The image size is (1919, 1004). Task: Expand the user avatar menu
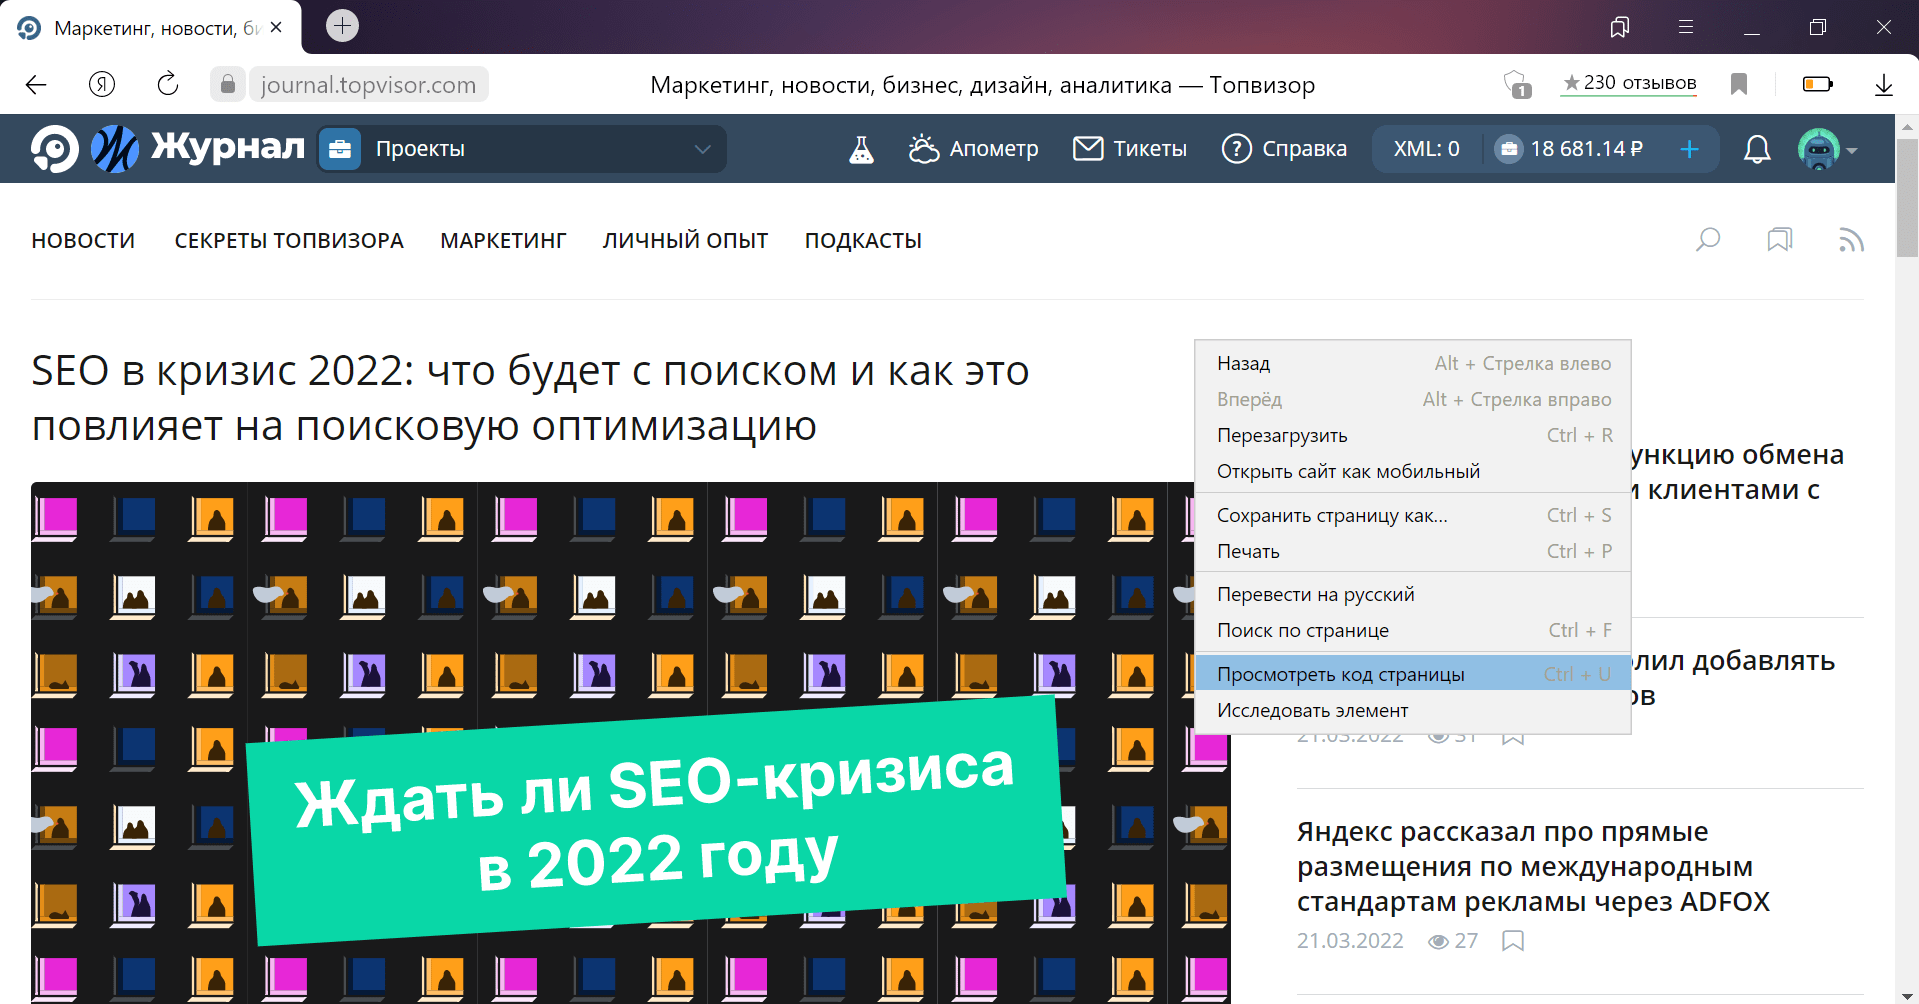1827,149
